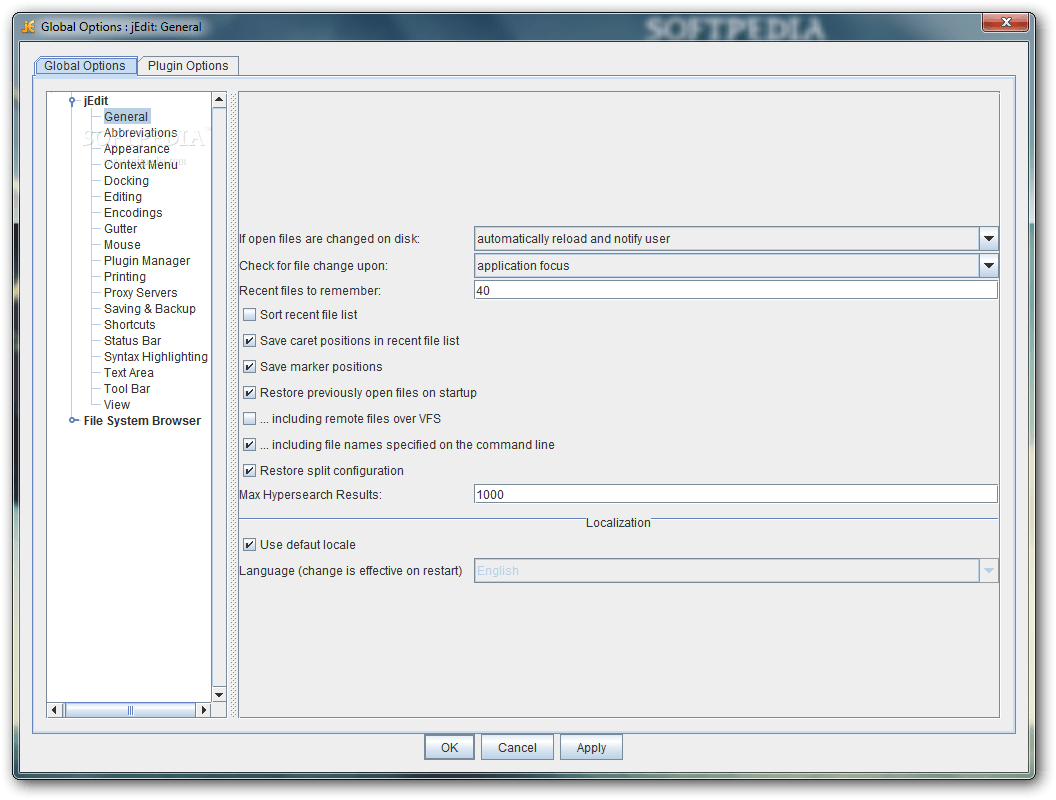Open the 'If open files are changed' dropdown

click(x=988, y=239)
